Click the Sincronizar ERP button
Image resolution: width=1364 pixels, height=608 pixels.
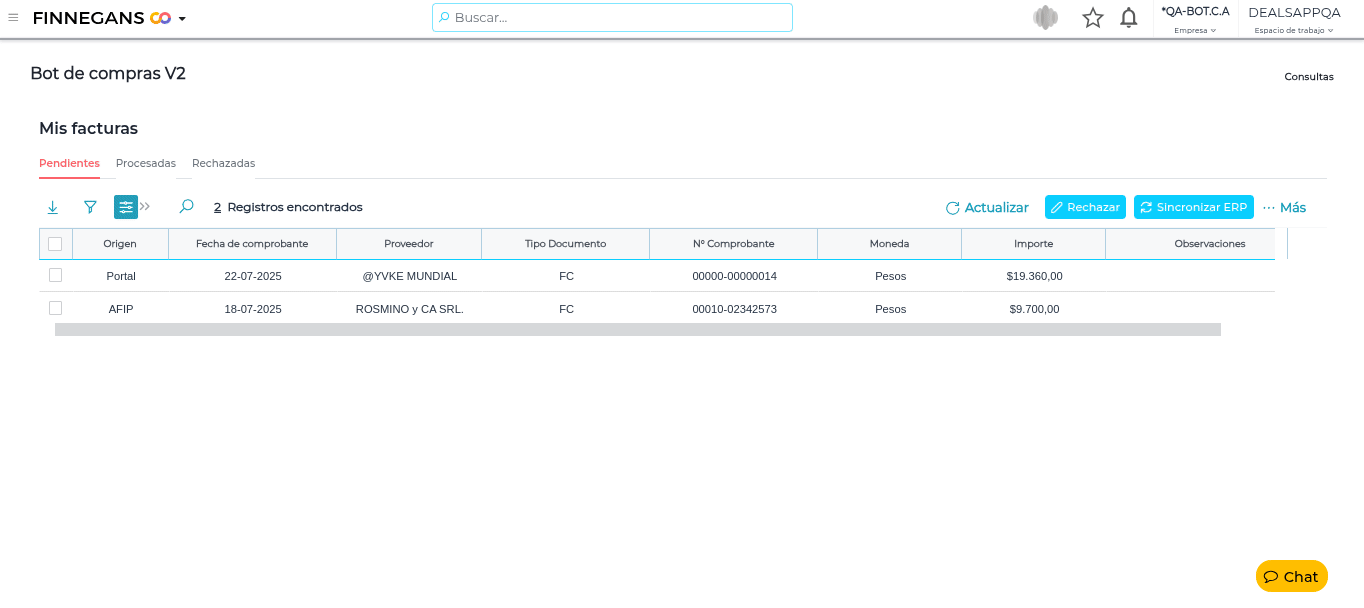pyautogui.click(x=1193, y=207)
